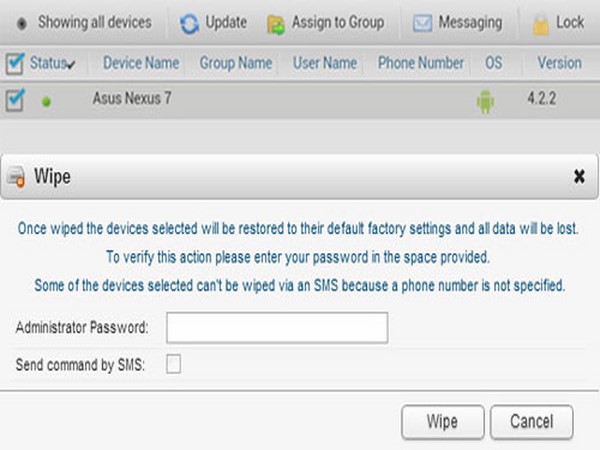Click the Update refresh icon
600x450 pixels.
(x=189, y=22)
